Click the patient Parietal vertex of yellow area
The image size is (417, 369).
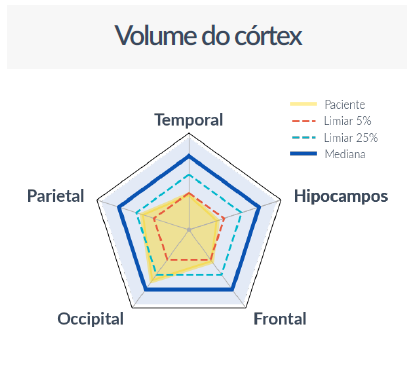click(141, 214)
